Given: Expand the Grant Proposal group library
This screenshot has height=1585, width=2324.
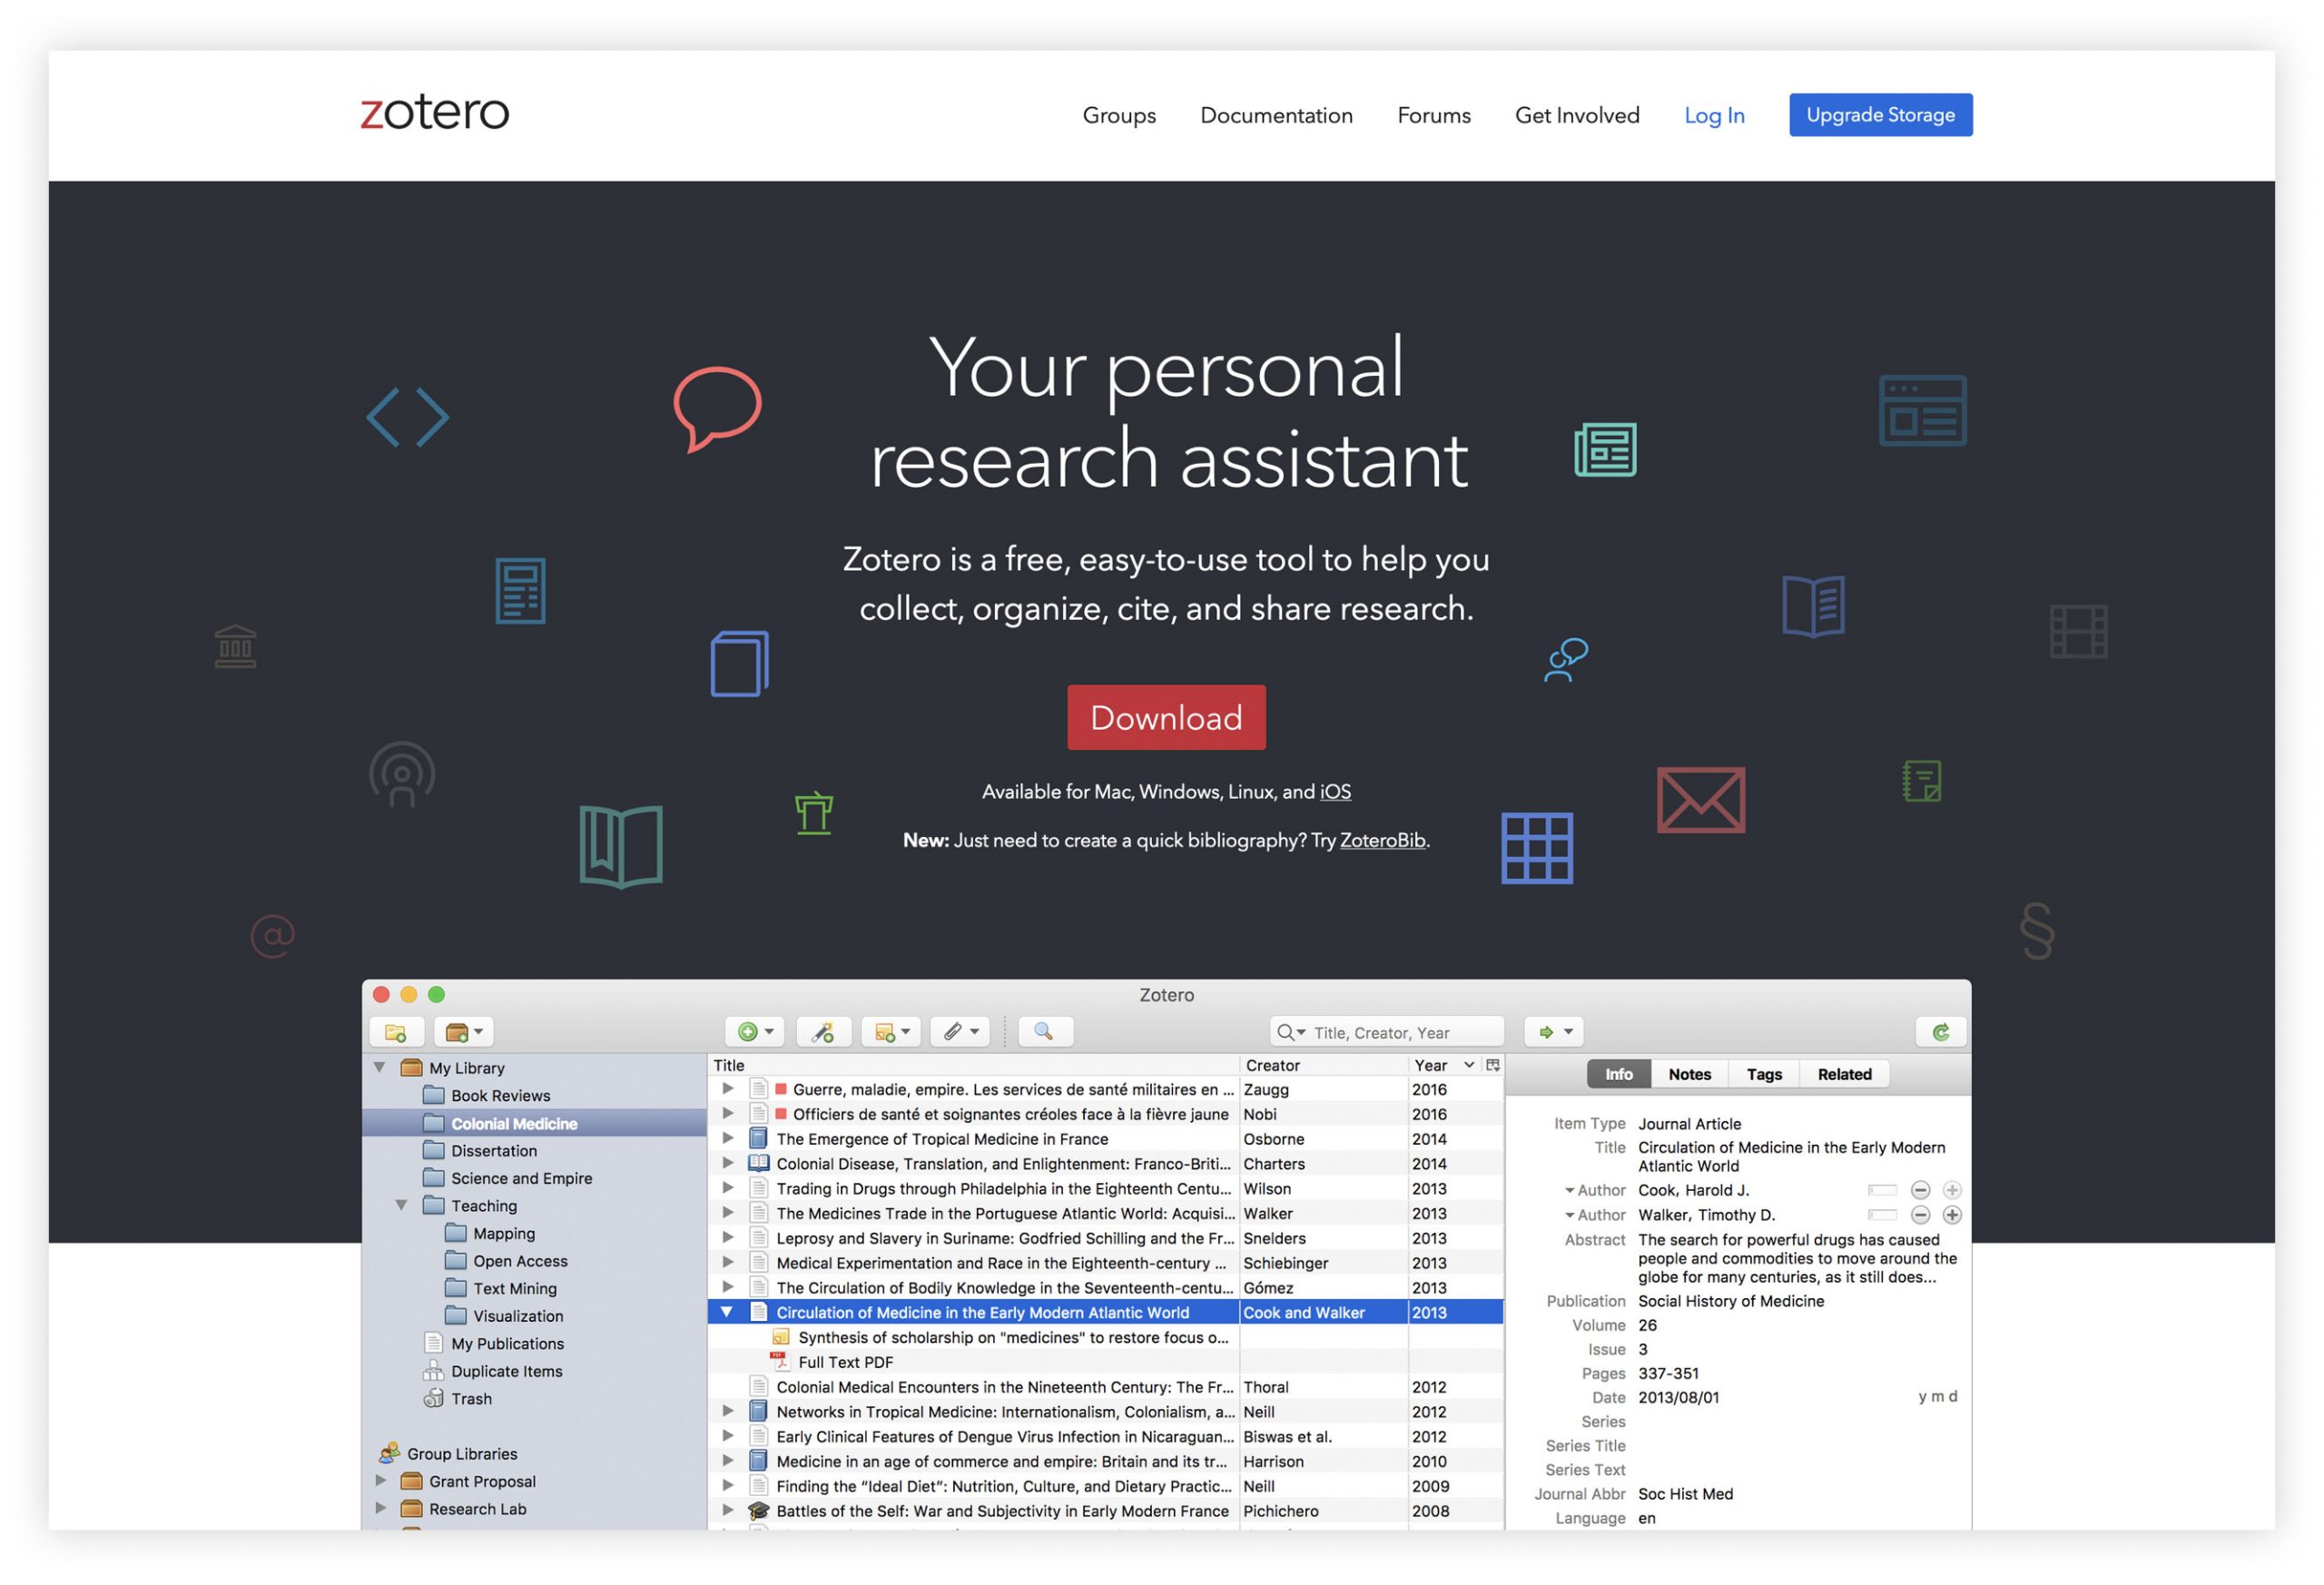Looking at the screenshot, I should 380,1480.
